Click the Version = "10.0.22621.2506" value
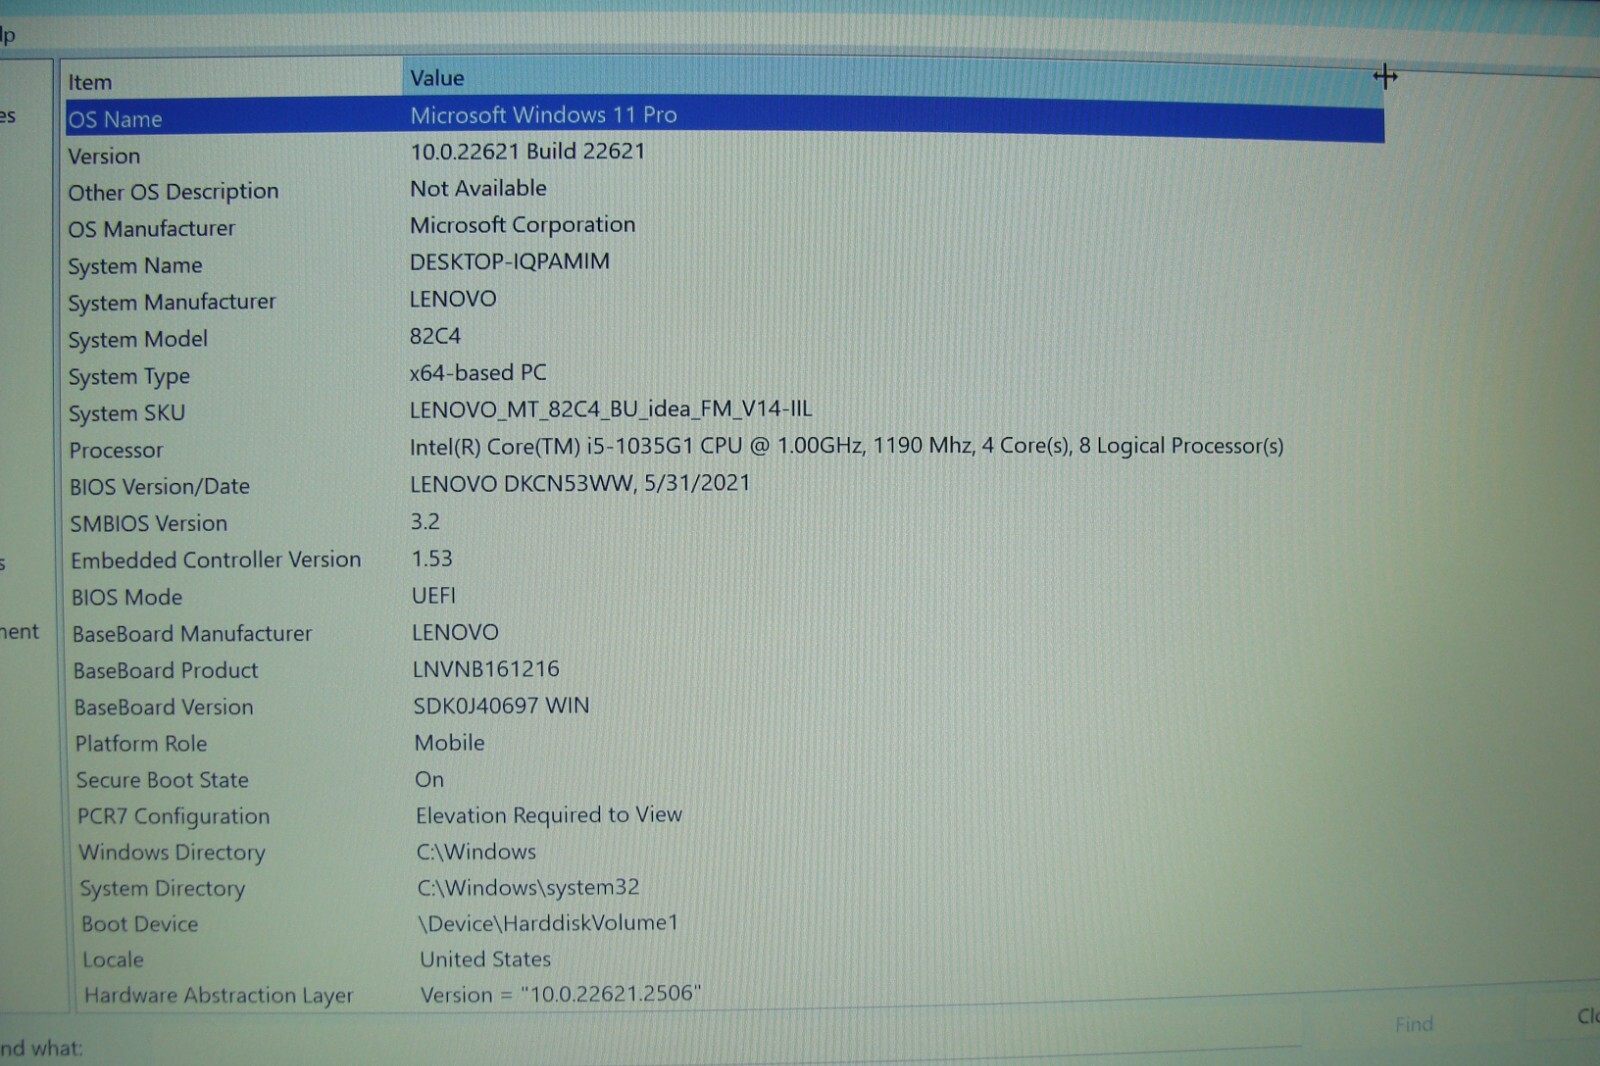The width and height of the screenshot is (1600, 1066). pyautogui.click(x=561, y=994)
